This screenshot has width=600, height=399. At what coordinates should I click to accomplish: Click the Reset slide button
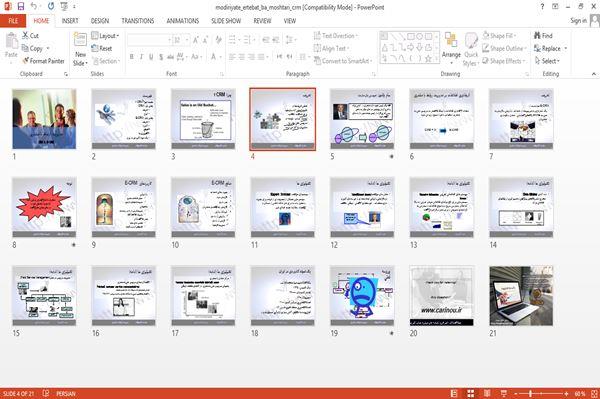coord(102,48)
